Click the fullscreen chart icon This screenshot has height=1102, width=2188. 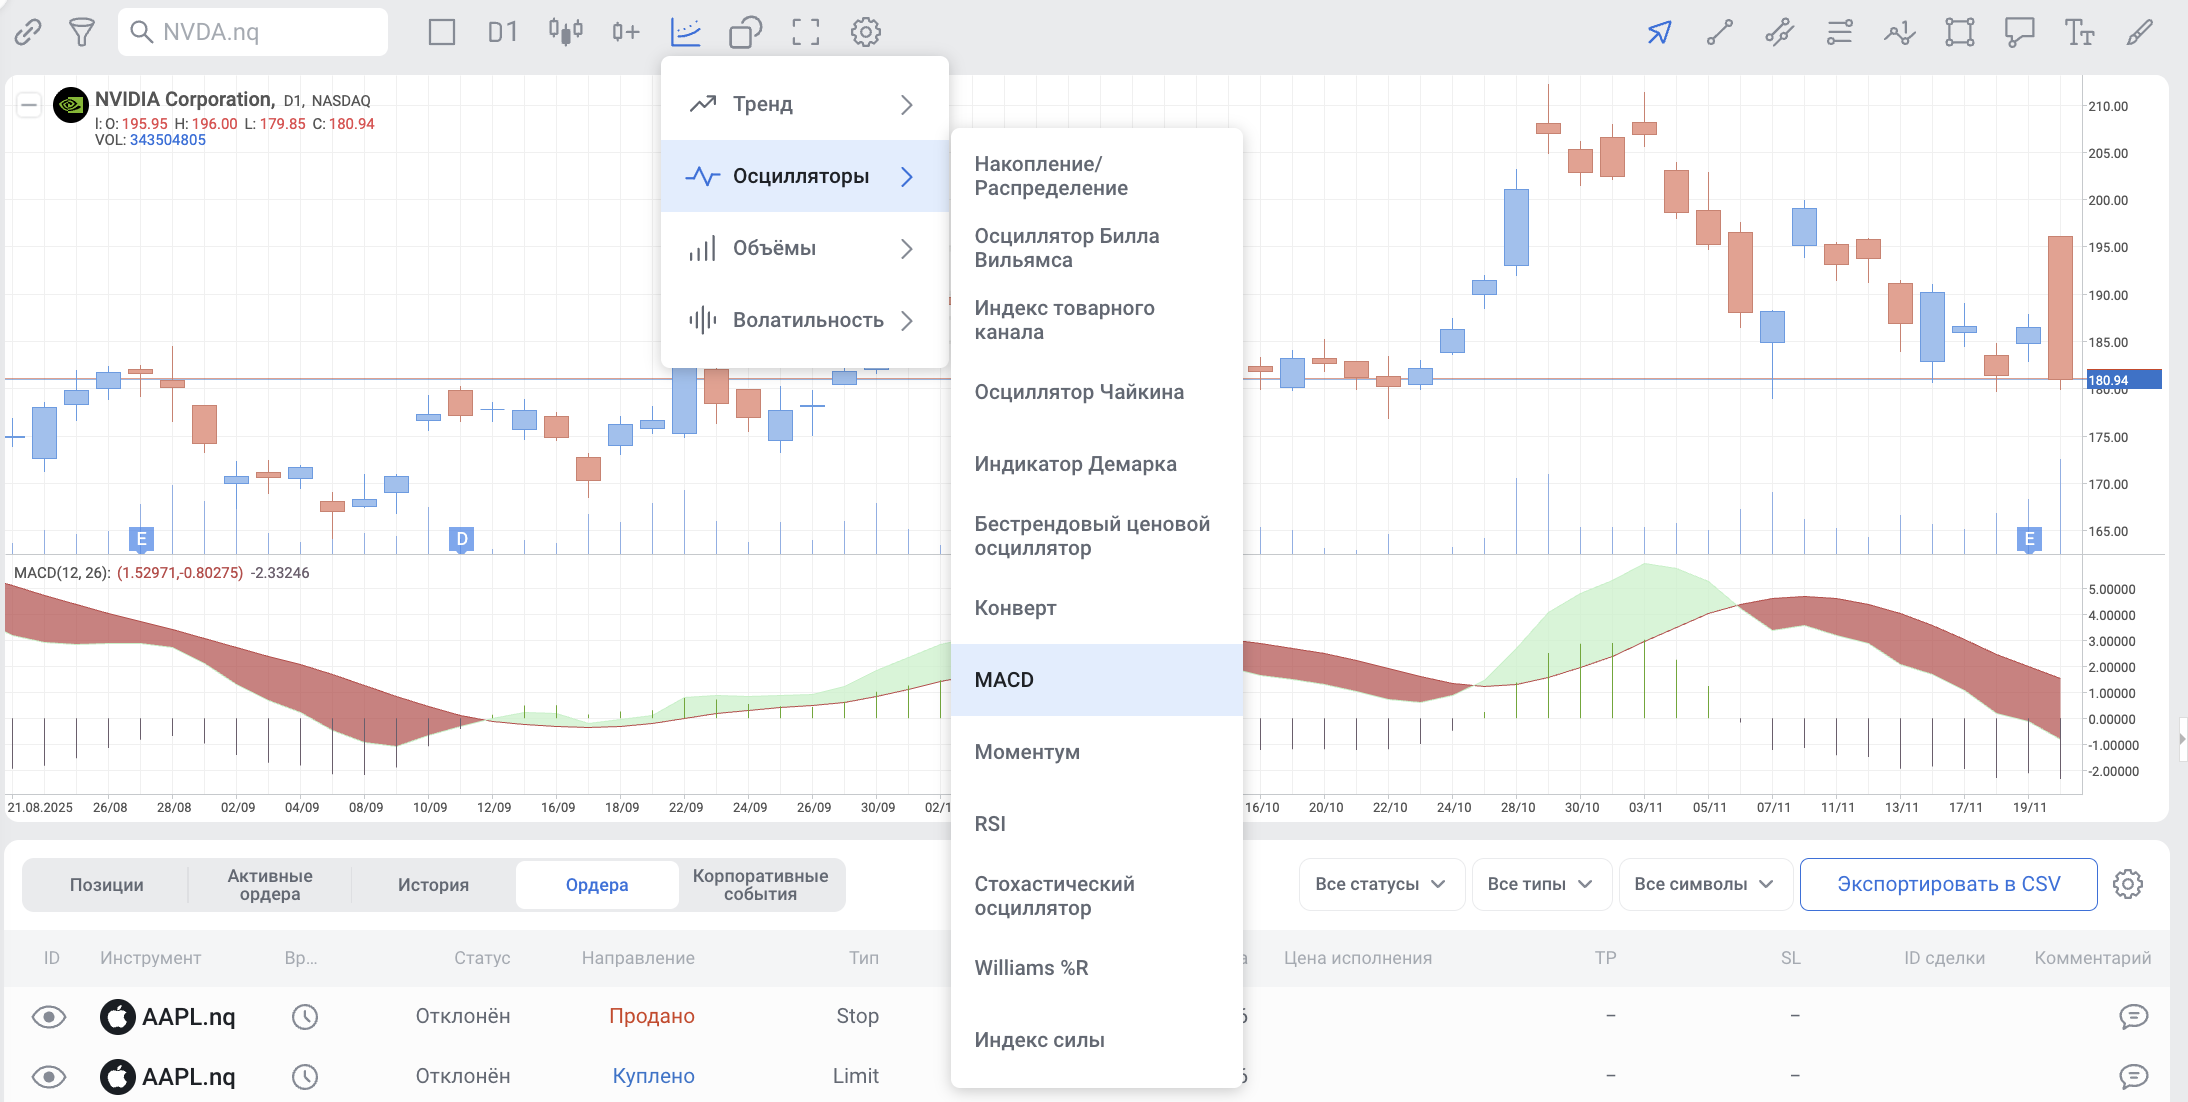point(805,32)
